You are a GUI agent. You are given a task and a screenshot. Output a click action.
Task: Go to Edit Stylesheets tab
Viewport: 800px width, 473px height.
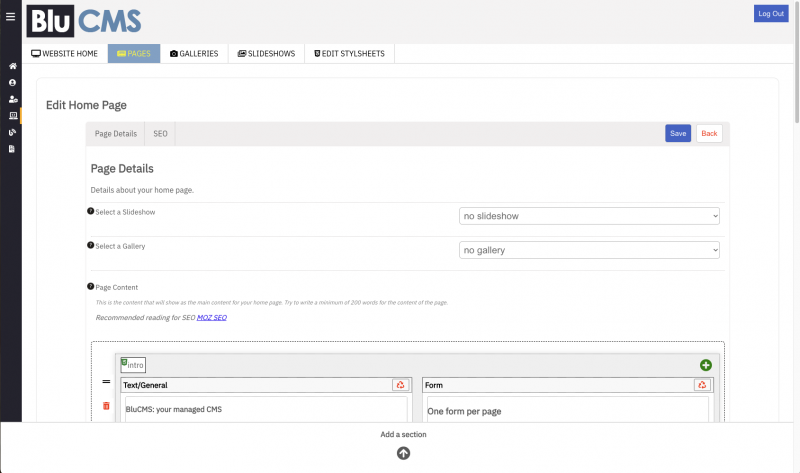pos(349,53)
